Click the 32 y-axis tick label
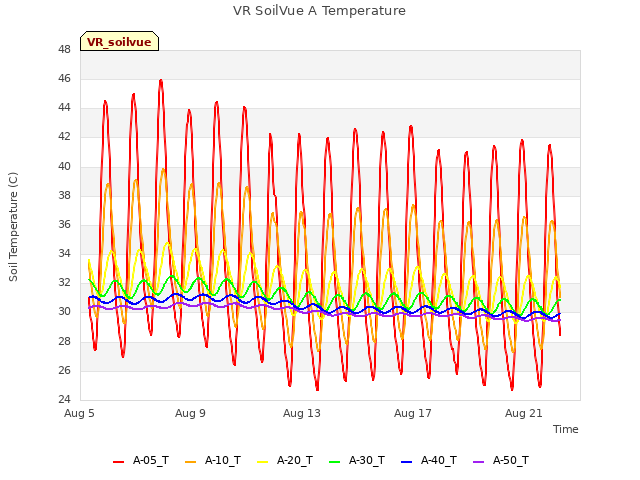 coord(64,283)
